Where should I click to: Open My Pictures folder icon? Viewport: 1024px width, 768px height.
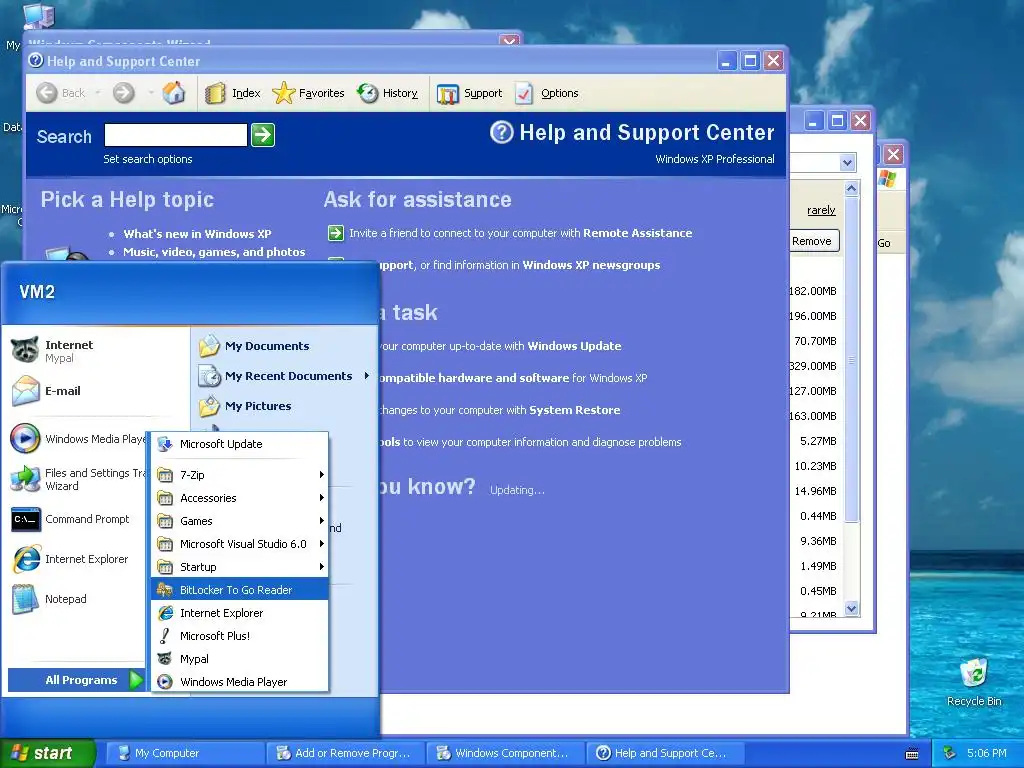click(x=210, y=406)
